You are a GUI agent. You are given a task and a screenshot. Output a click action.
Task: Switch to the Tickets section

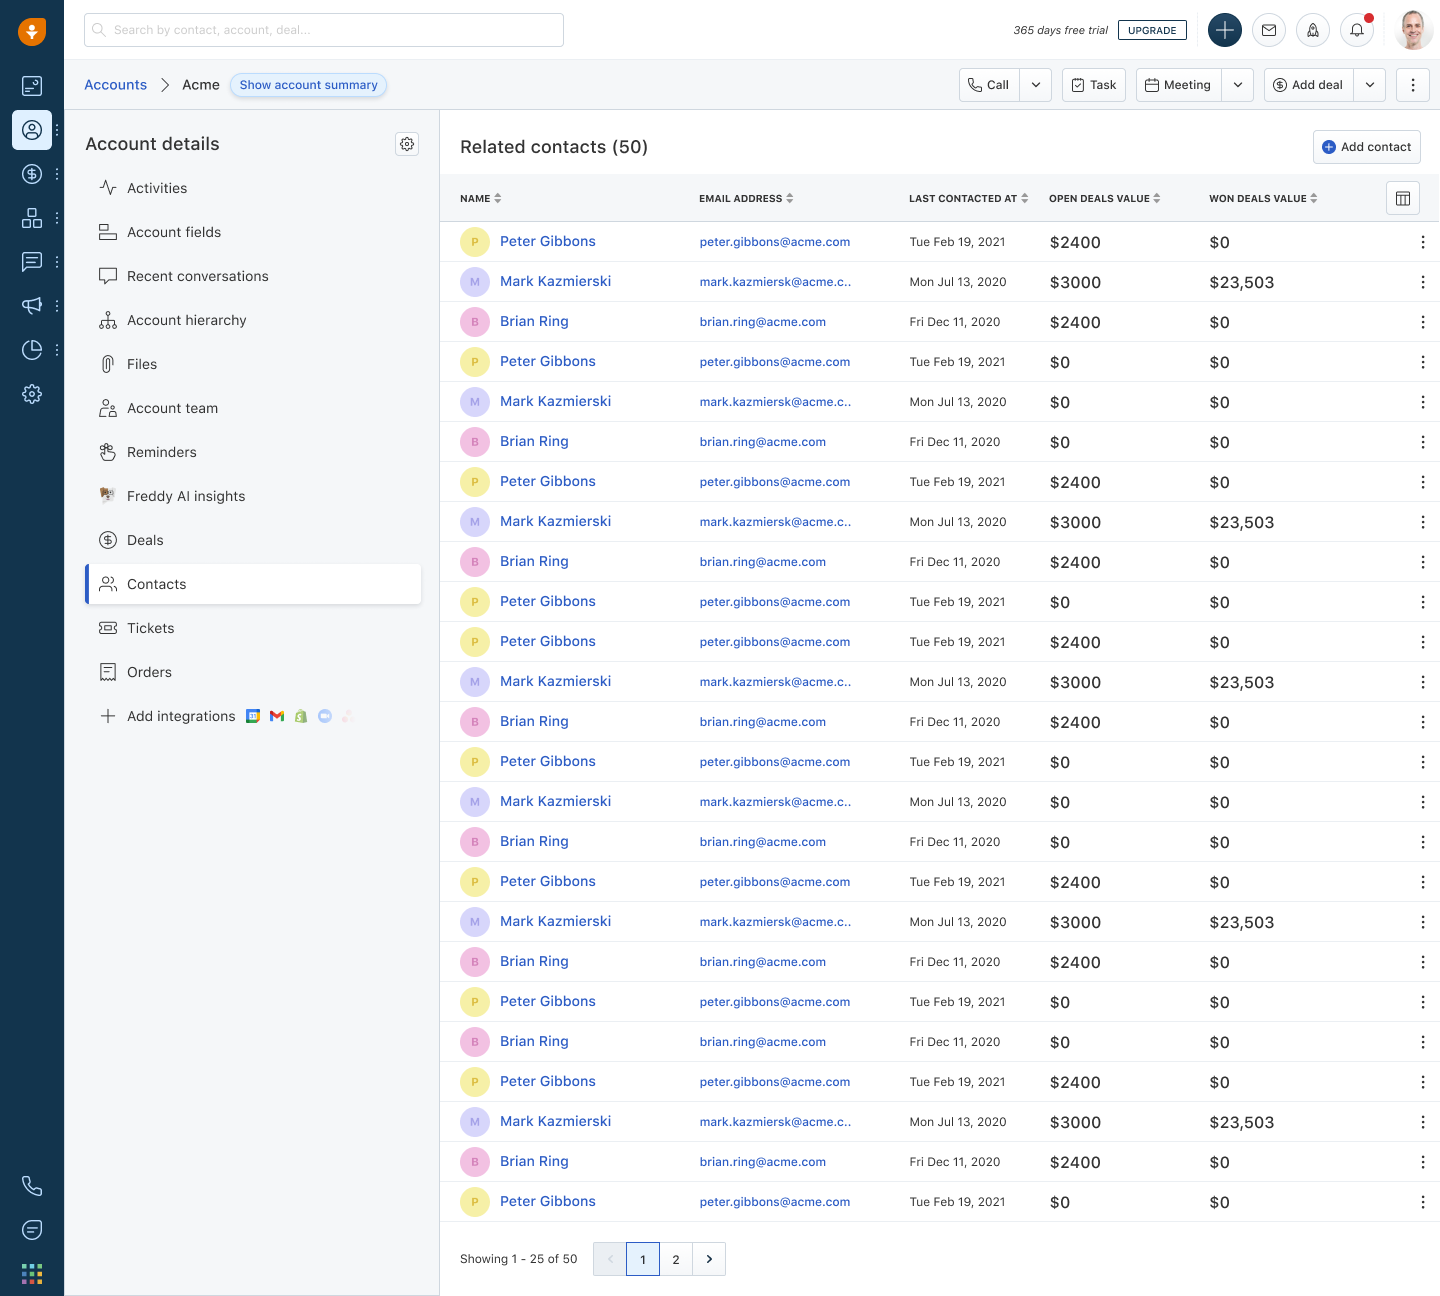coord(150,628)
